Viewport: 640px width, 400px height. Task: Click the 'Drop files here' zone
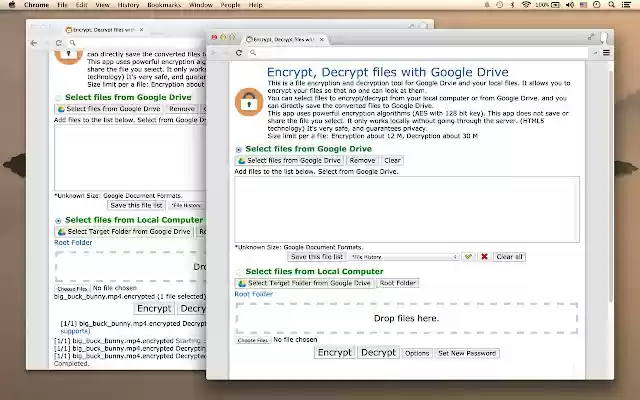[407, 318]
